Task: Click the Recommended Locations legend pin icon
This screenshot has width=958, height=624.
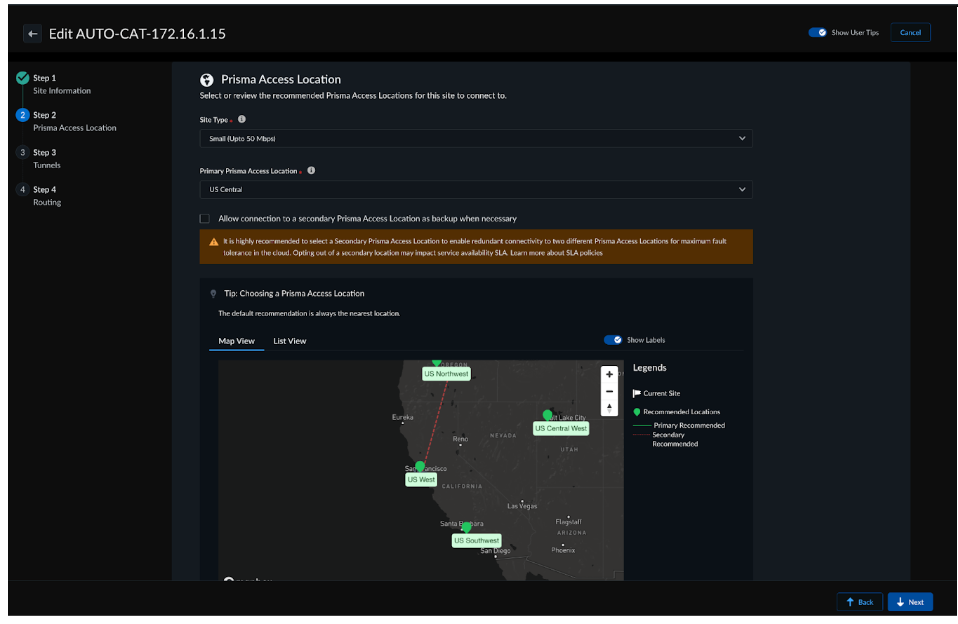Action: coord(637,412)
